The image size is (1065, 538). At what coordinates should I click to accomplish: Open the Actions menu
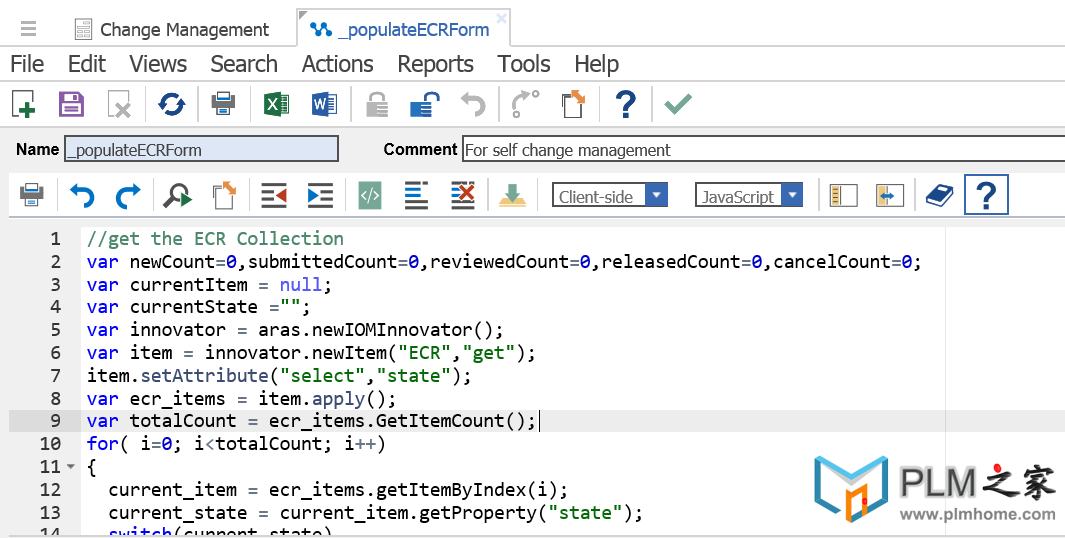[x=338, y=64]
